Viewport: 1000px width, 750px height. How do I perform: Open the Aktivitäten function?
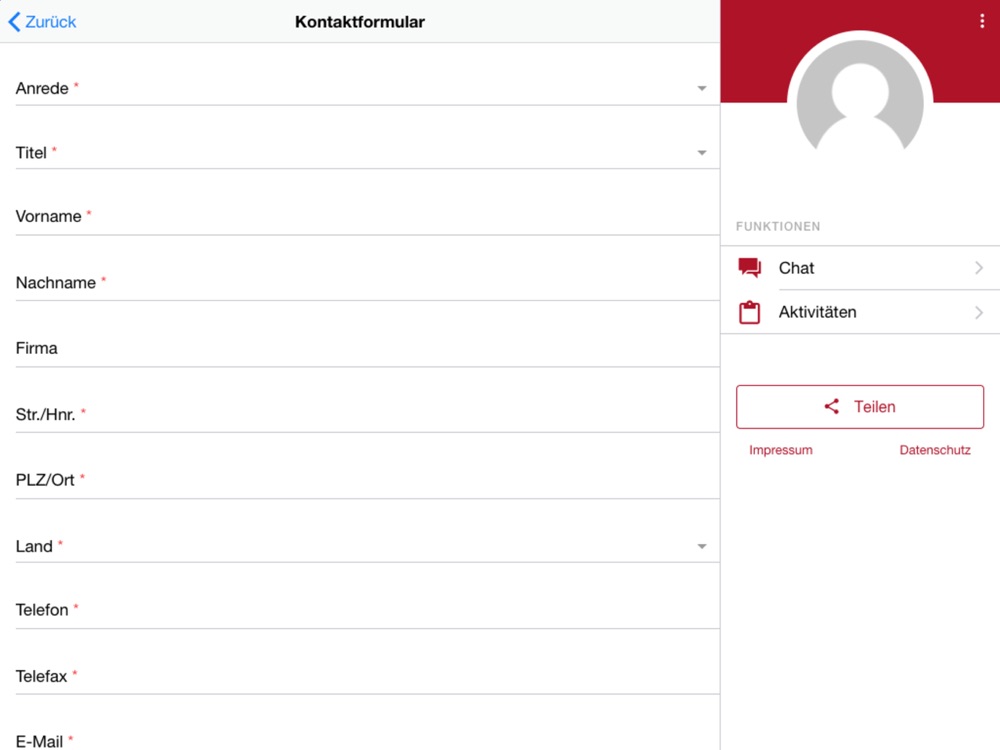coord(860,312)
